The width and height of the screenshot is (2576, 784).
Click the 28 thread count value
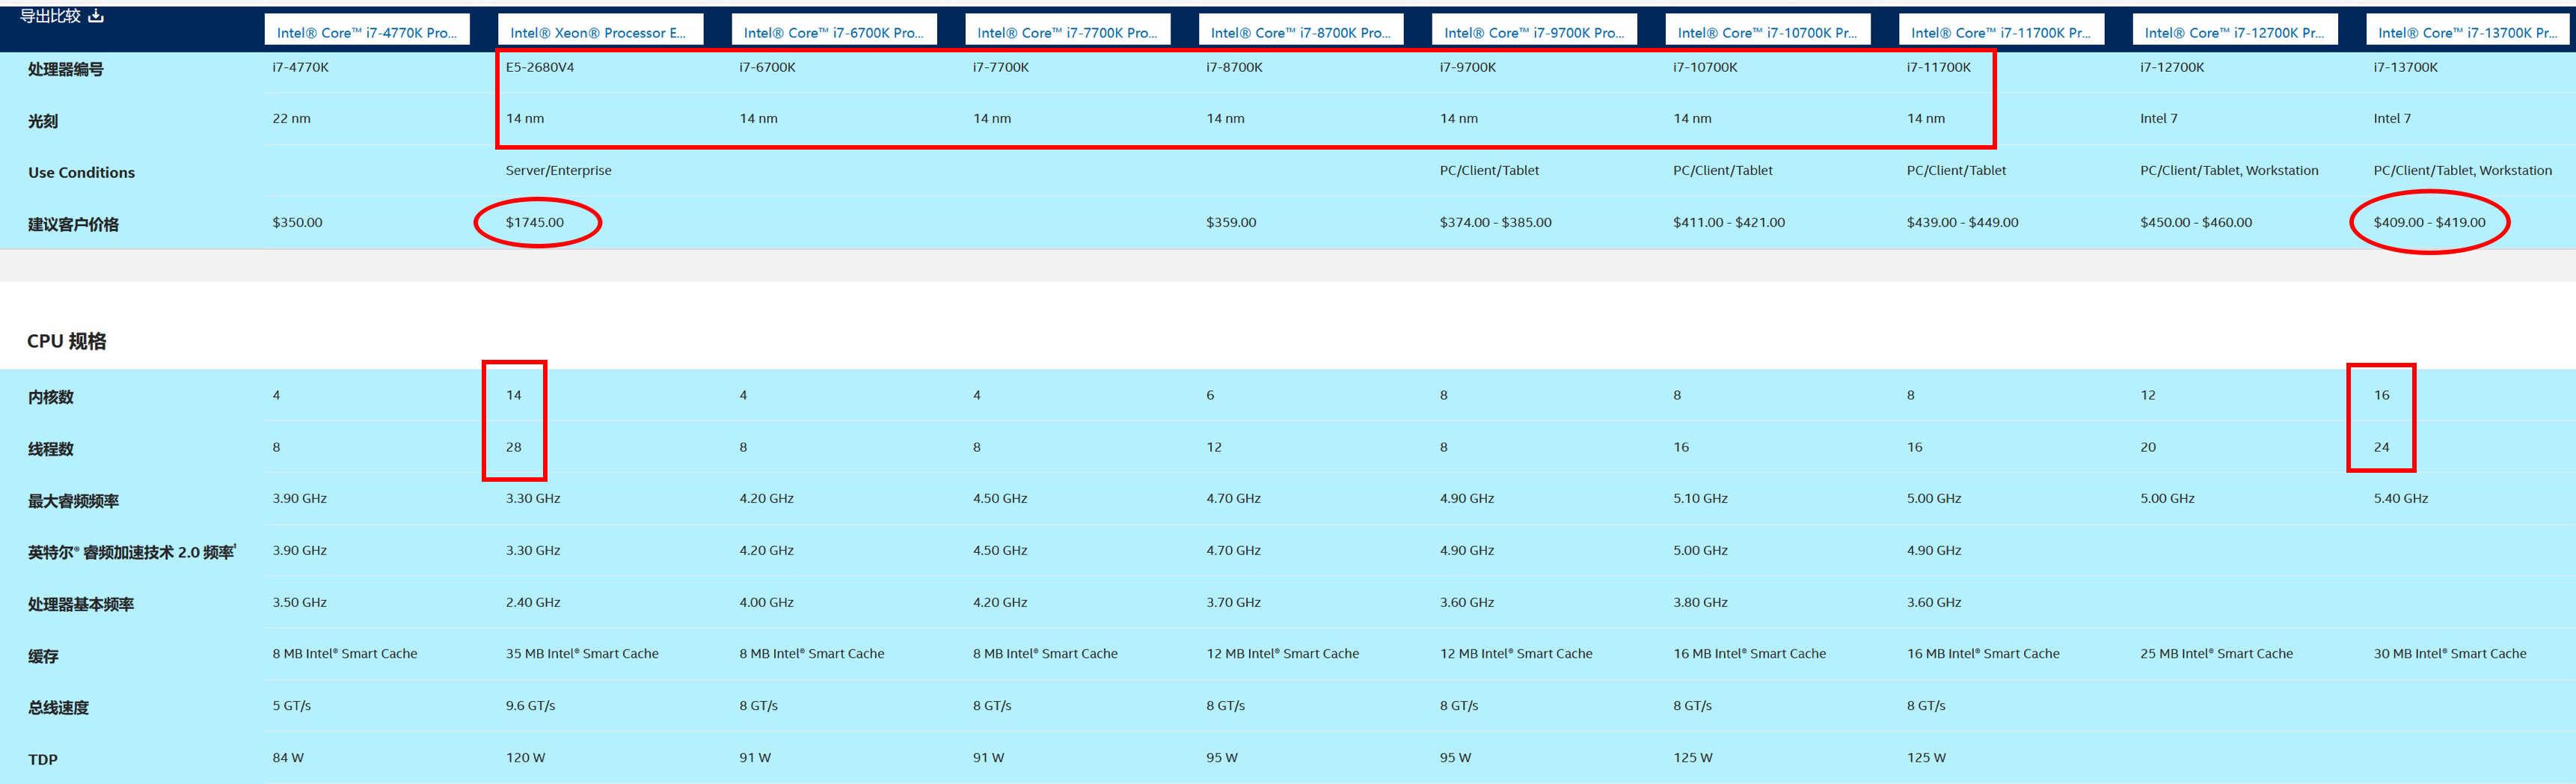(513, 447)
